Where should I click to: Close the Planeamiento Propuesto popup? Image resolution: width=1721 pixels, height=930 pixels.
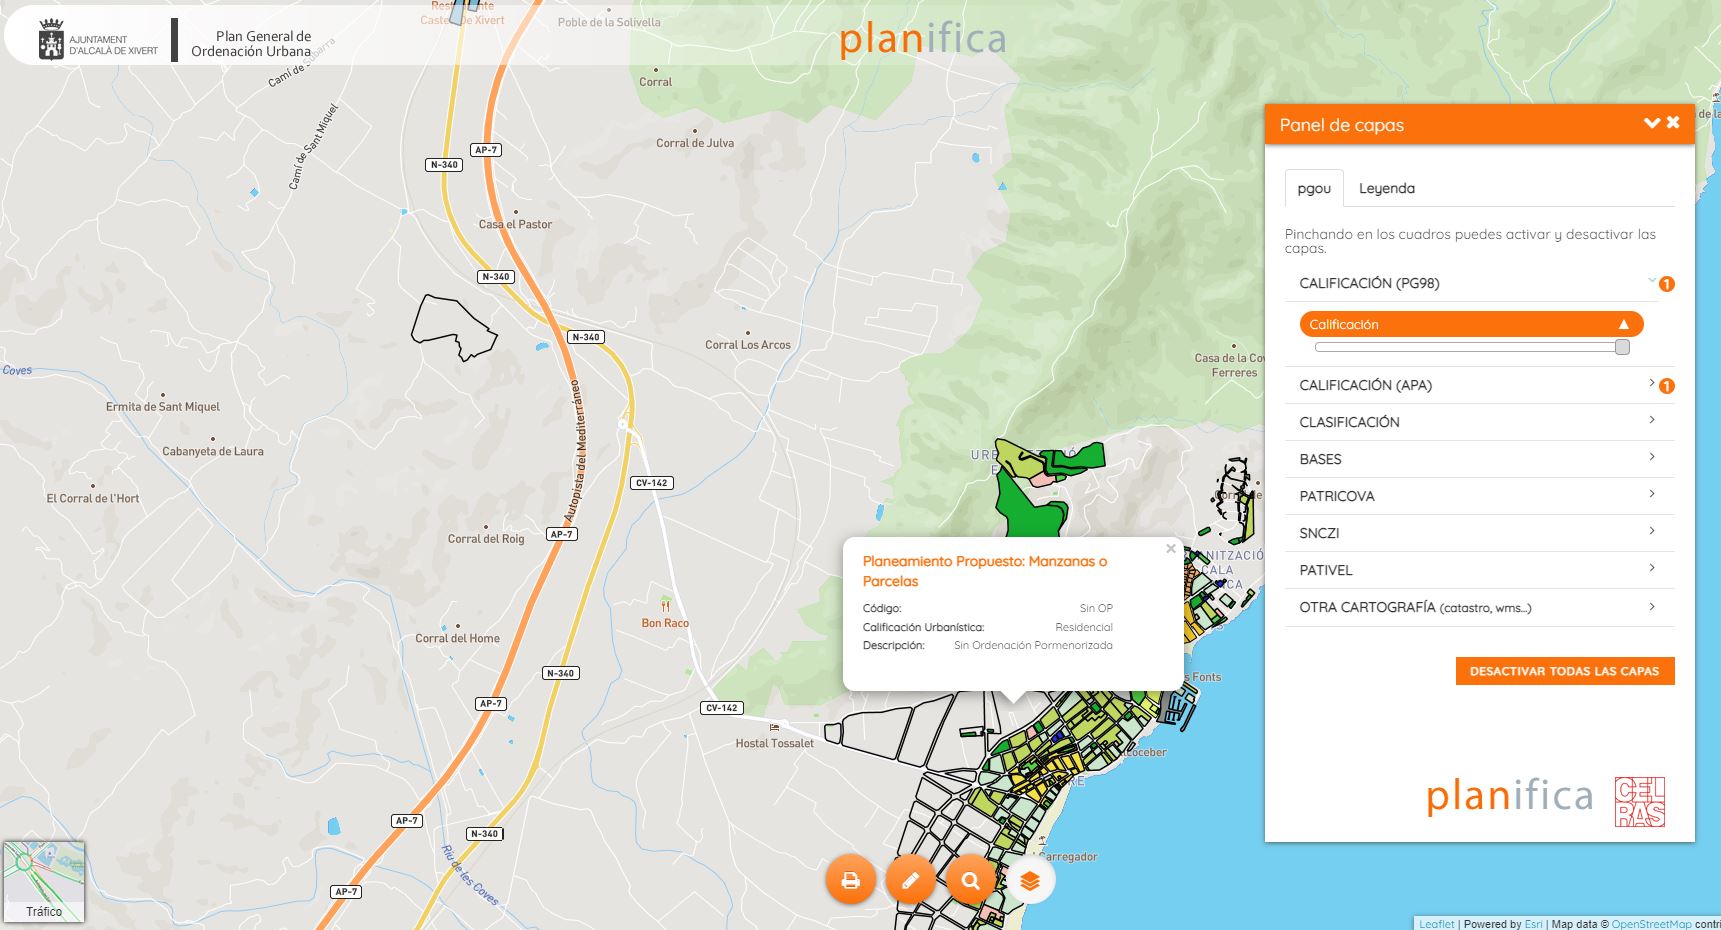point(1171,549)
